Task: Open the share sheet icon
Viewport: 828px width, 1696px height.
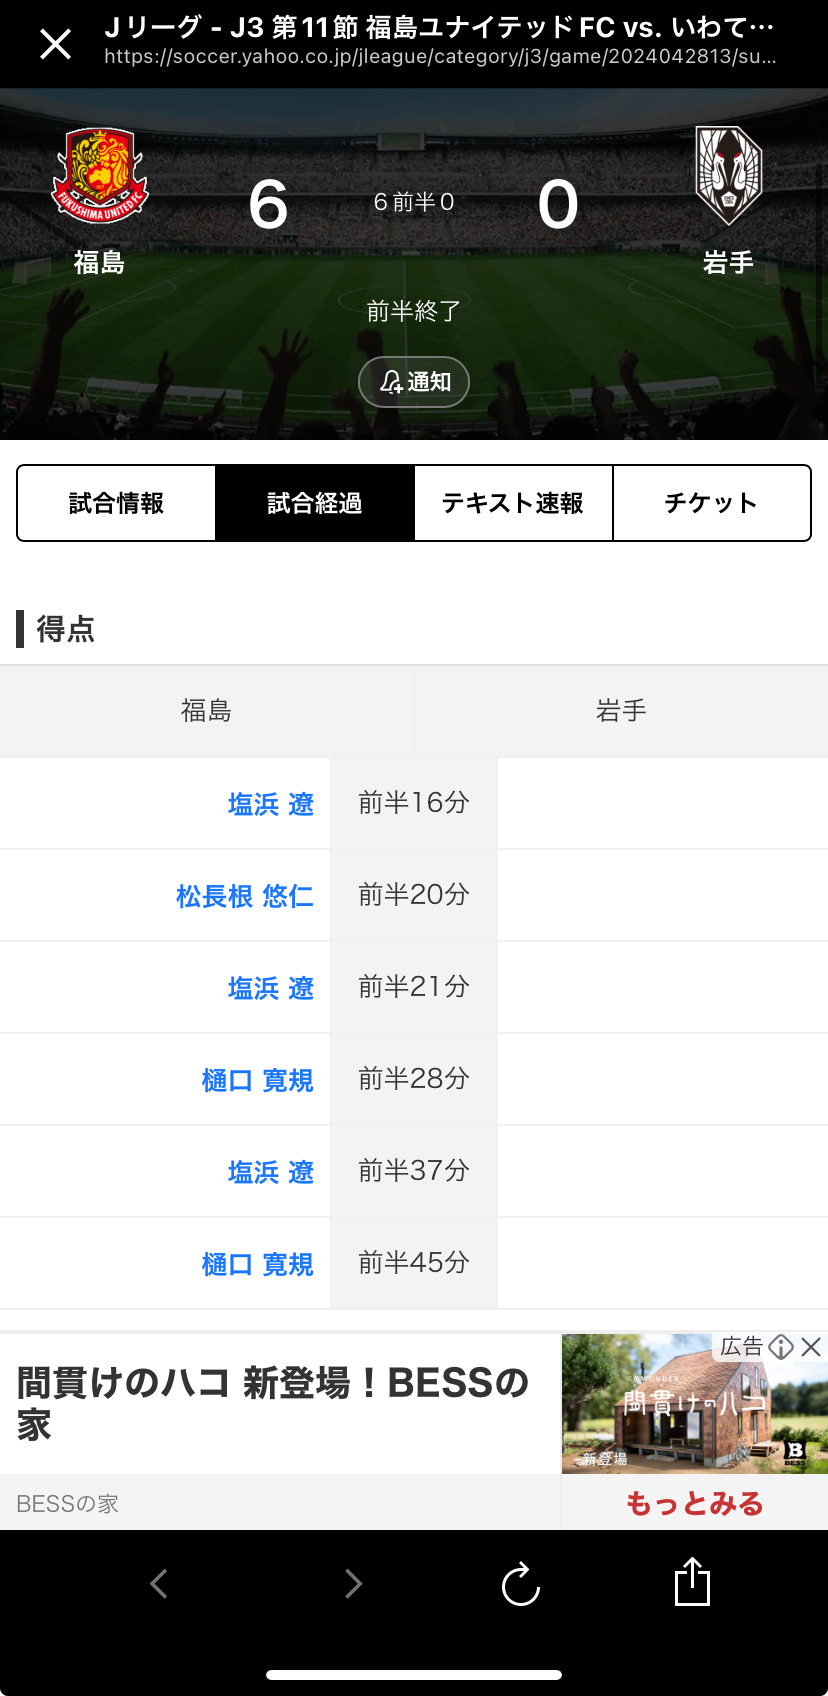Action: (x=692, y=1582)
